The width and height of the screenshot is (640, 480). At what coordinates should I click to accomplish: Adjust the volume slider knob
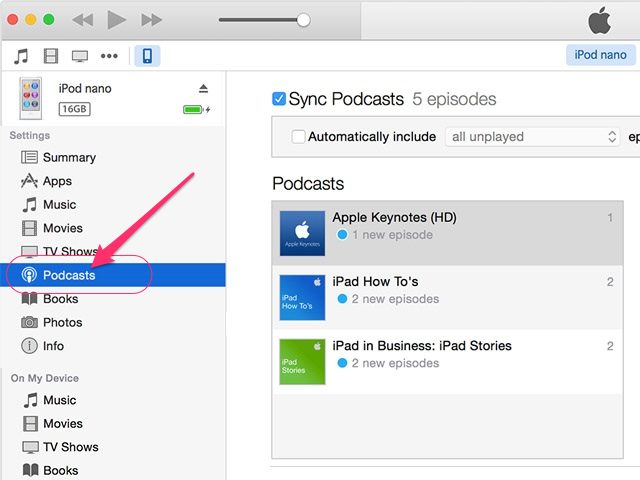point(303,20)
